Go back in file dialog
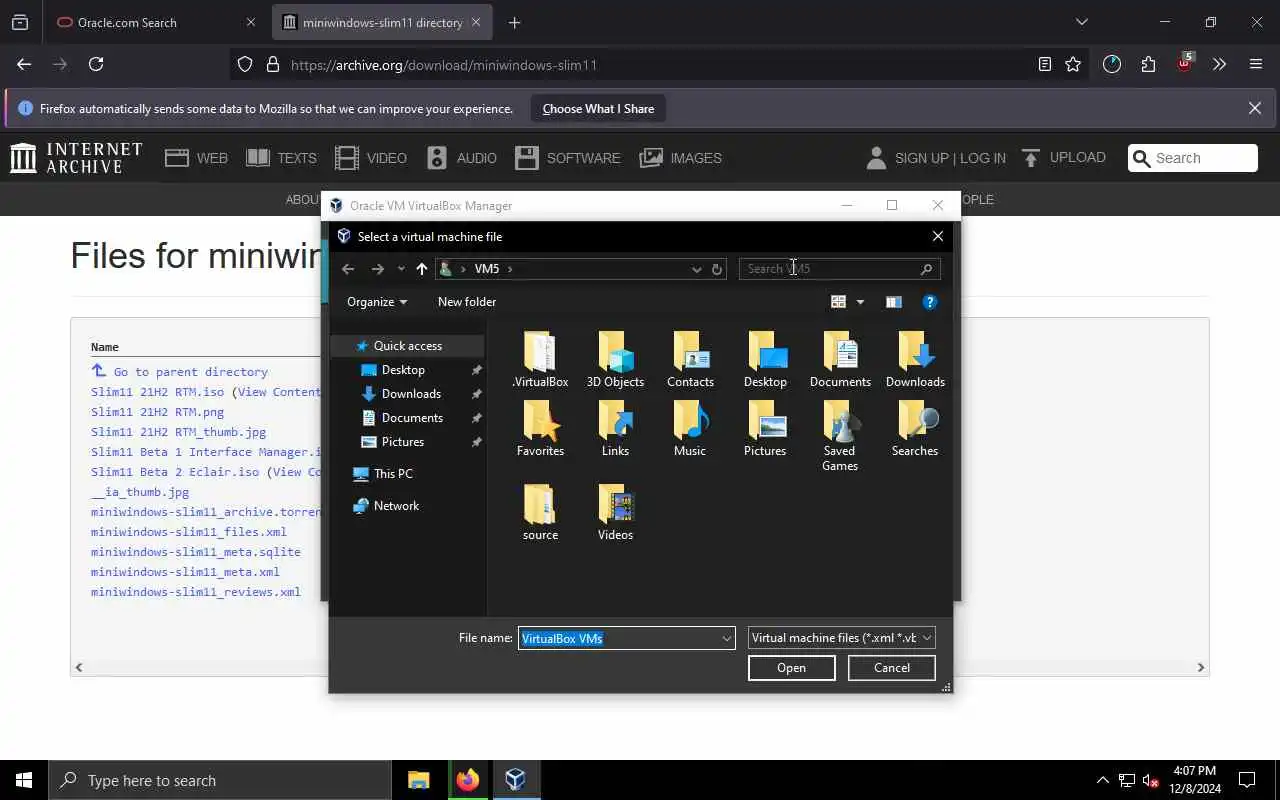This screenshot has height=800, width=1280. [348, 269]
